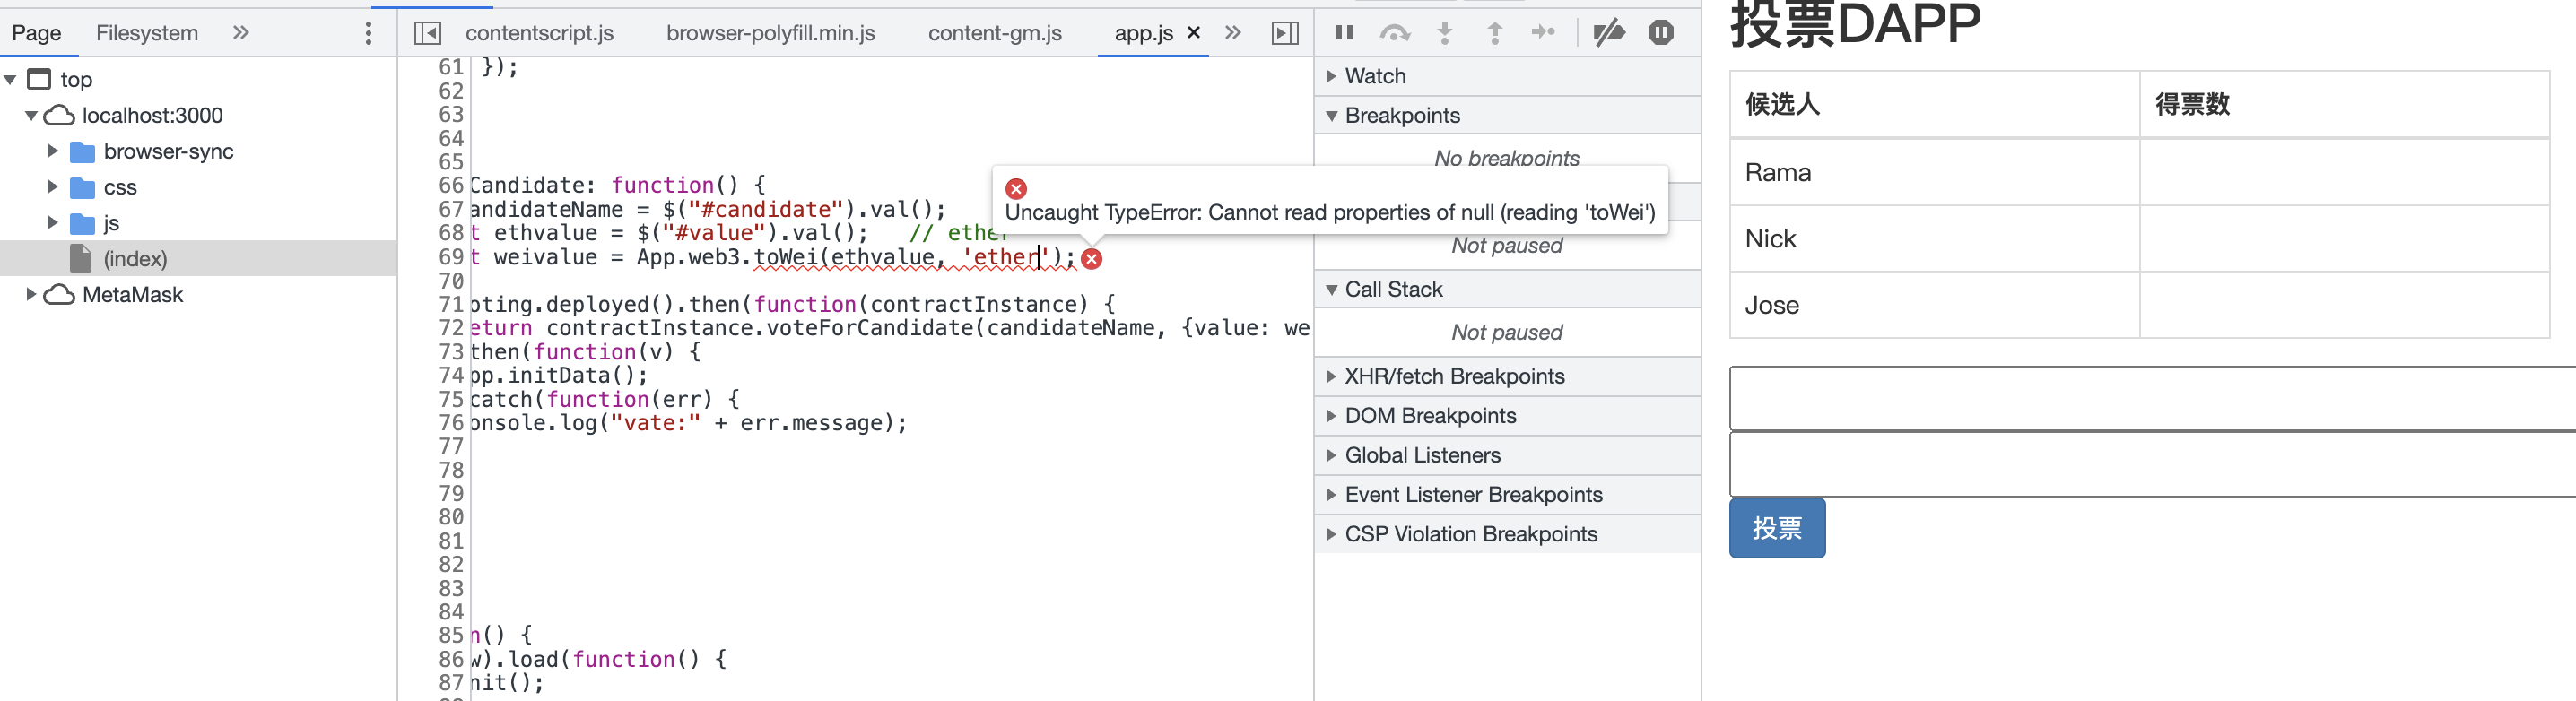
Task: Click the Jose candidate cell
Action: click(x=1934, y=305)
